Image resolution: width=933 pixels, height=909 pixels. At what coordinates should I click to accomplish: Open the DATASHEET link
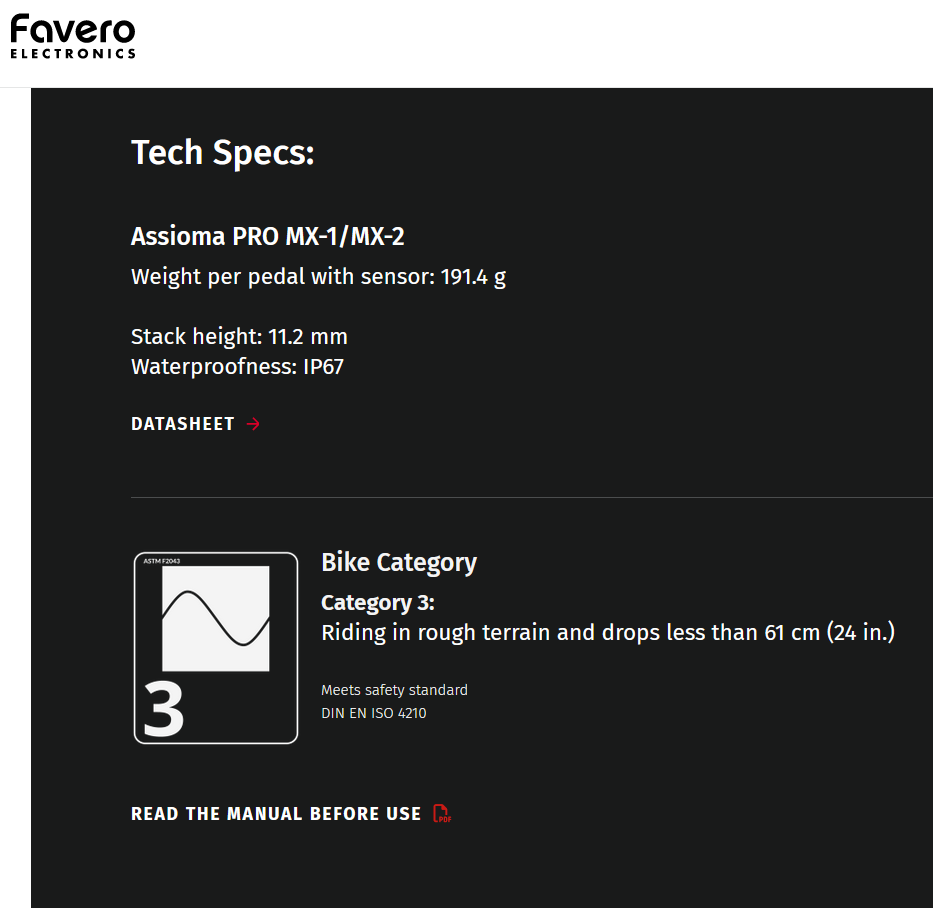[183, 424]
